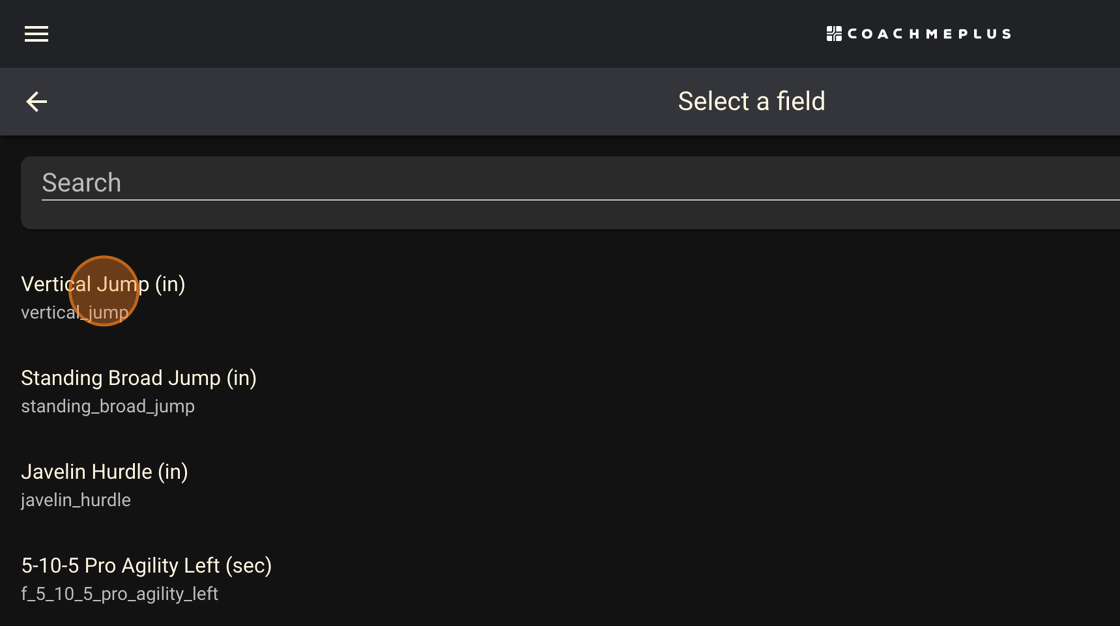Tap the orange highlight circle on Vertical Jump
Screen dimensions: 1120x626
104,291
